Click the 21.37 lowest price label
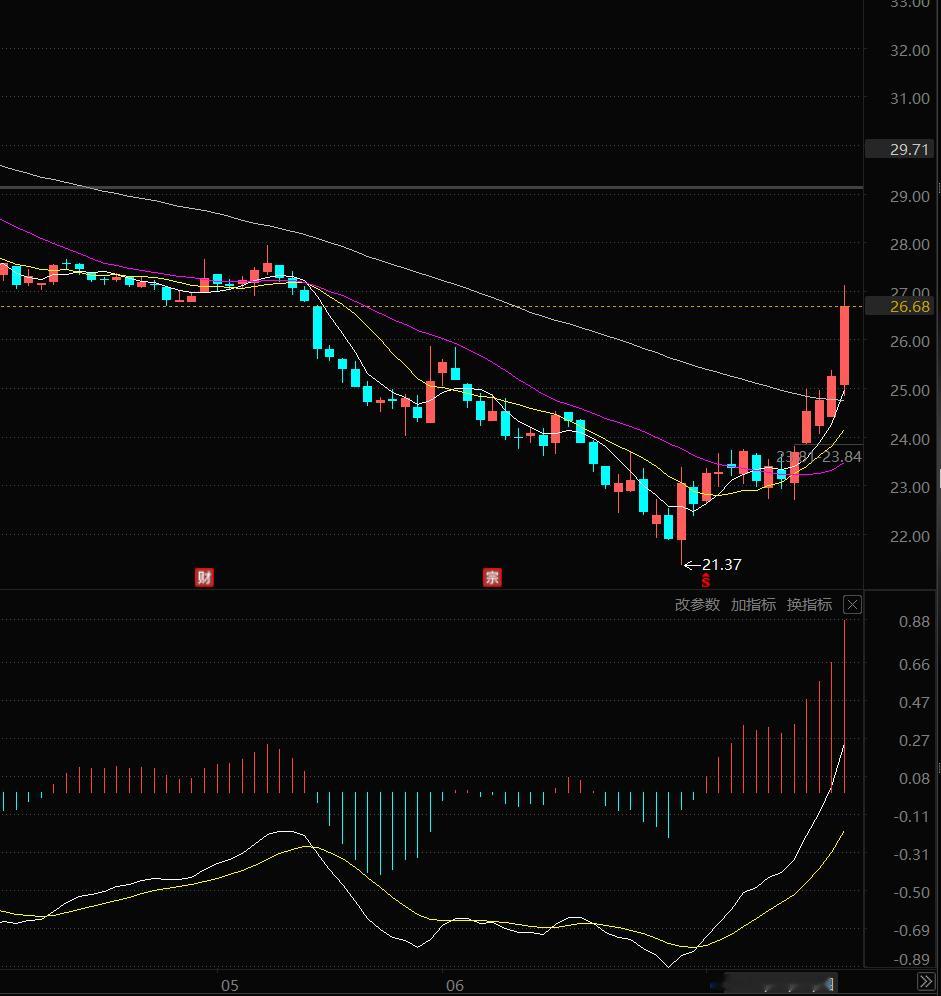 click(722, 564)
